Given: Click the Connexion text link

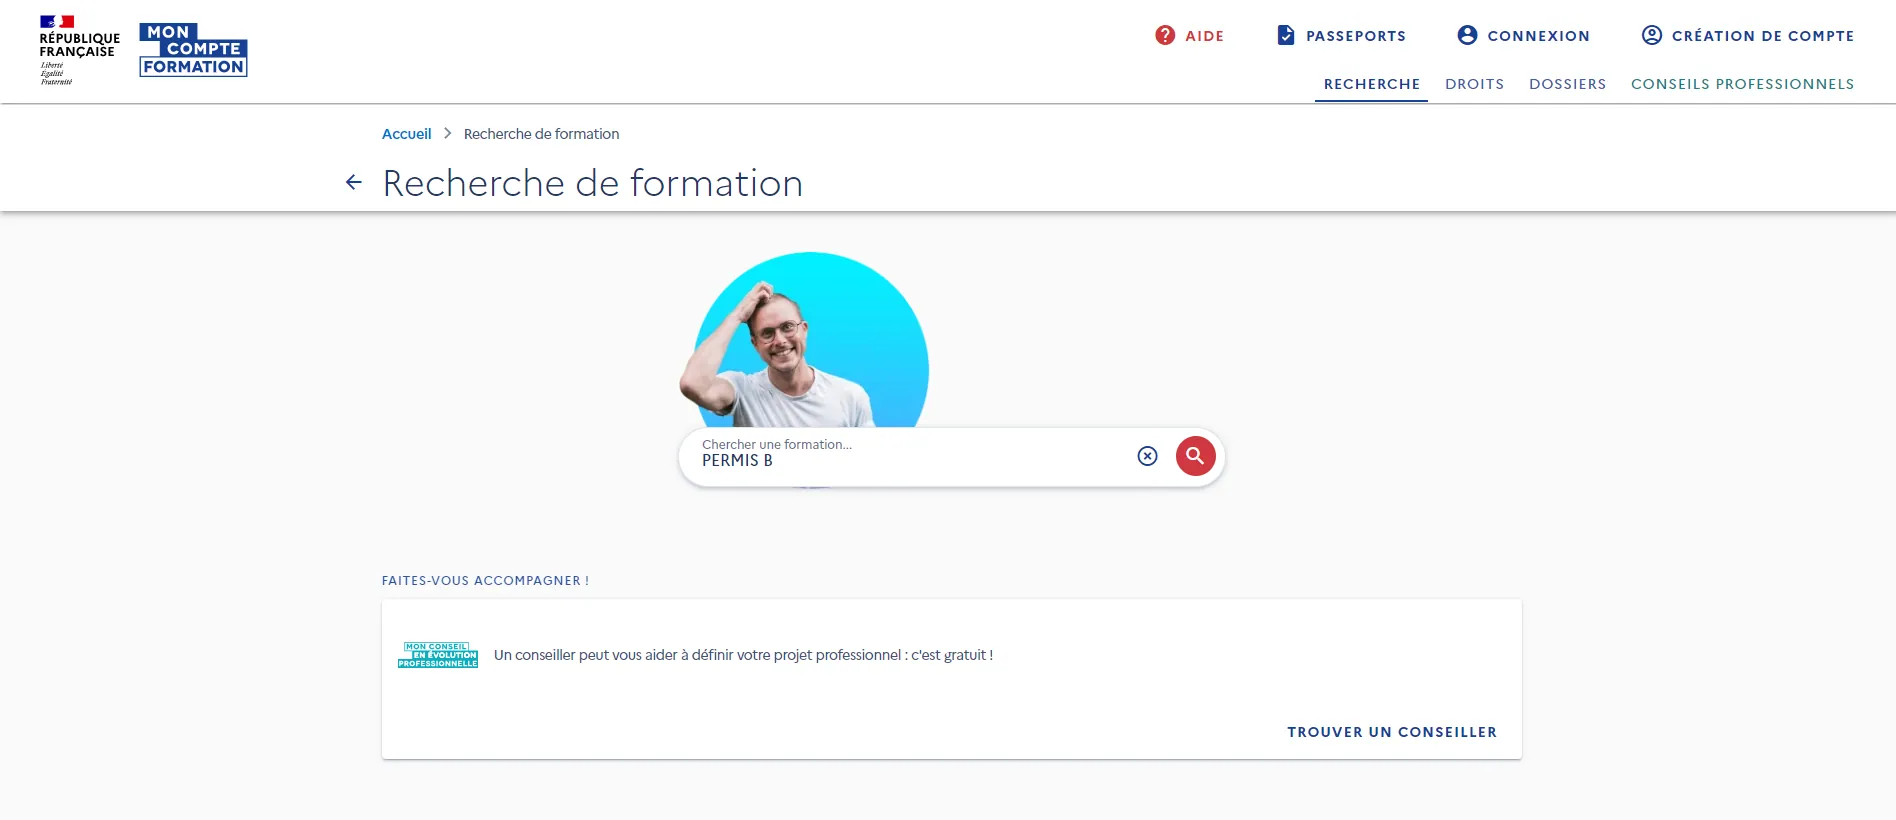Looking at the screenshot, I should (1538, 36).
